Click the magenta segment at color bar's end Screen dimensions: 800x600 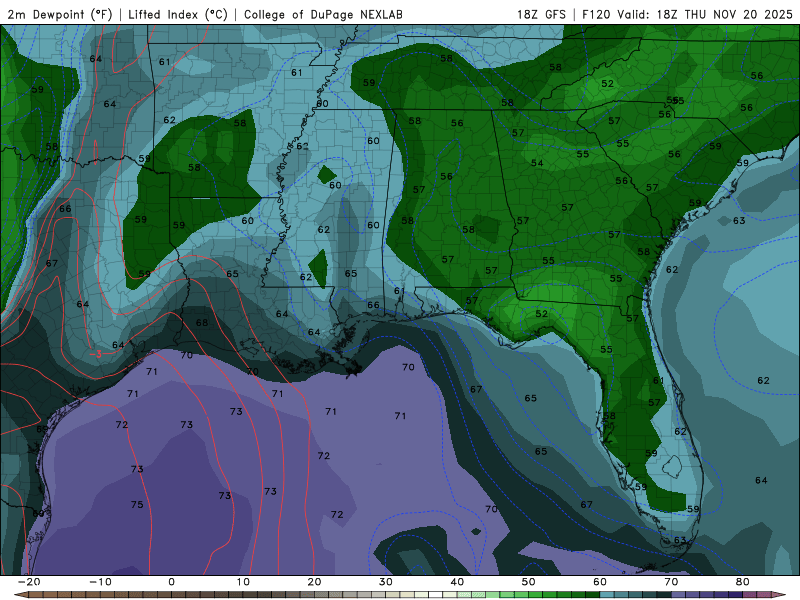[x=764, y=594]
